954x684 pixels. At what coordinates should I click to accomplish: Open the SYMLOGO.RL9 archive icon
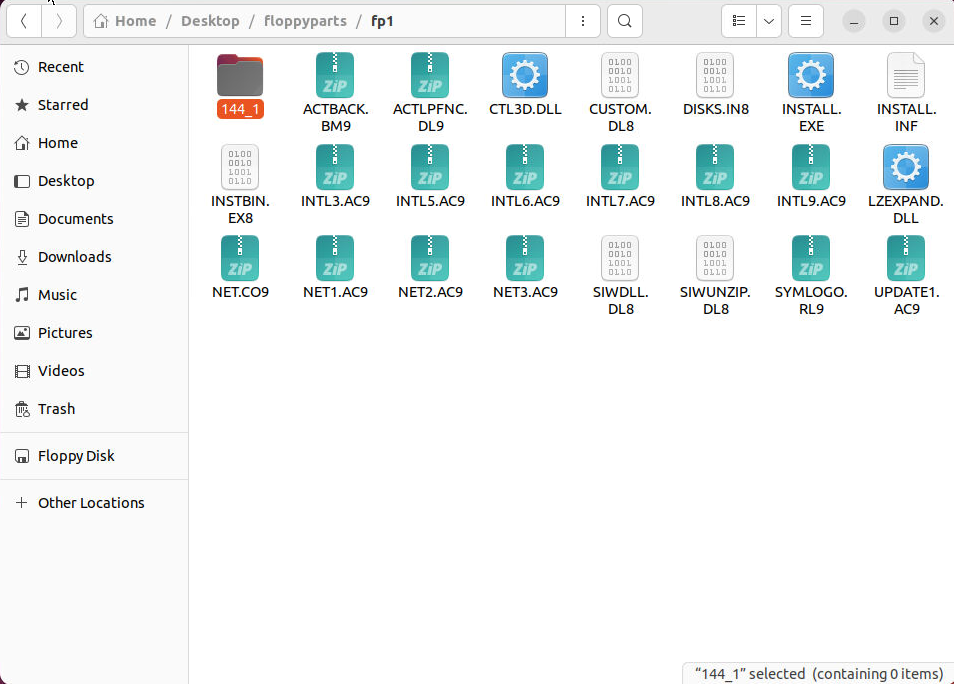810,258
